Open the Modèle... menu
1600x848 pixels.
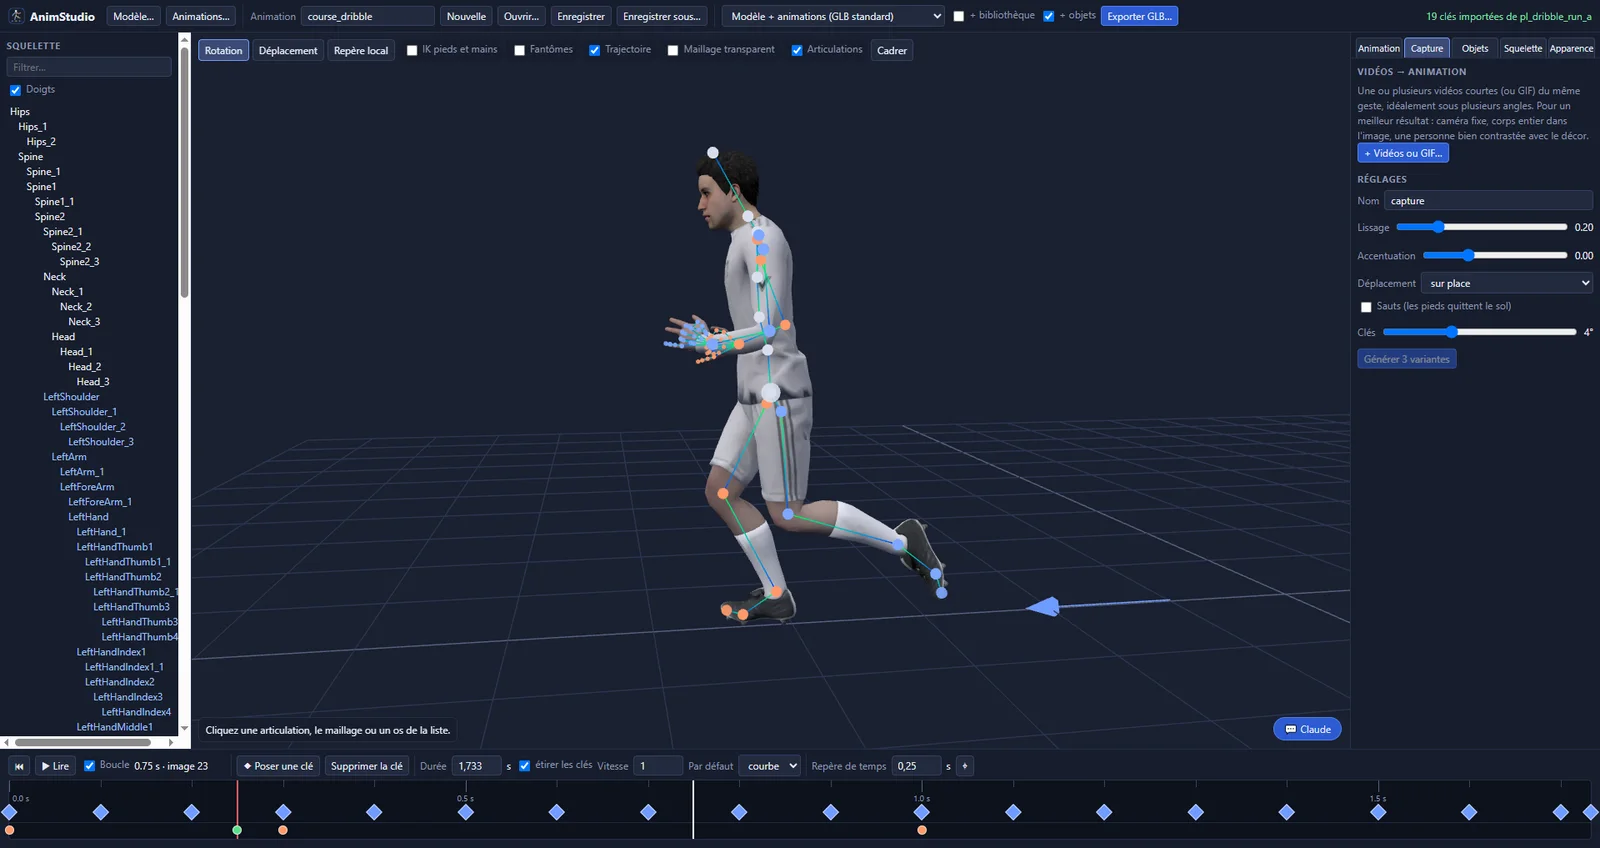click(133, 16)
